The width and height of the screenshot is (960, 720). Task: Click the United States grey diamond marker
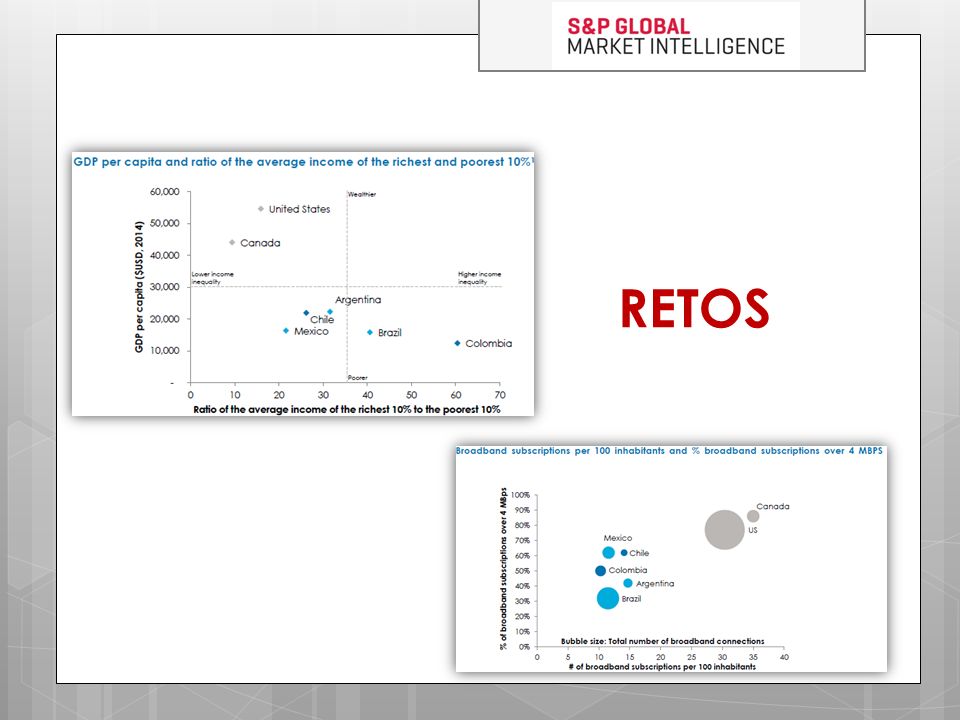(261, 209)
